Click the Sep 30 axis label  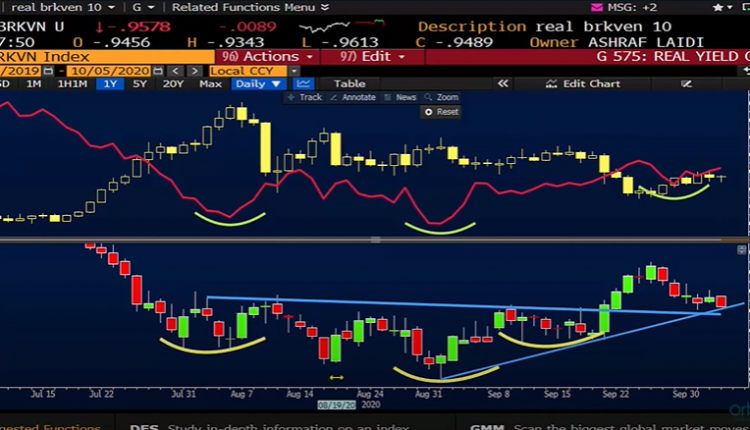point(686,394)
